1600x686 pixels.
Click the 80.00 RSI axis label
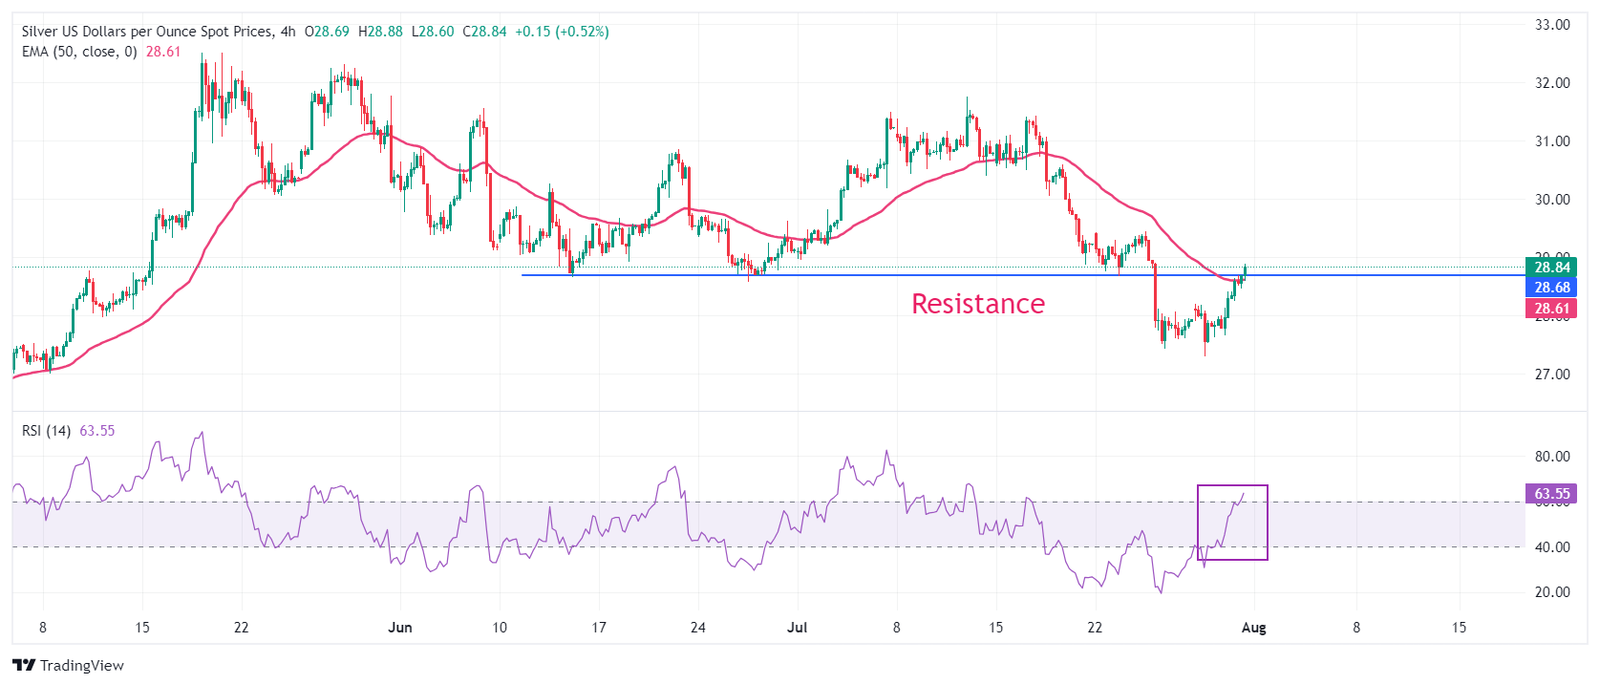(x=1552, y=457)
